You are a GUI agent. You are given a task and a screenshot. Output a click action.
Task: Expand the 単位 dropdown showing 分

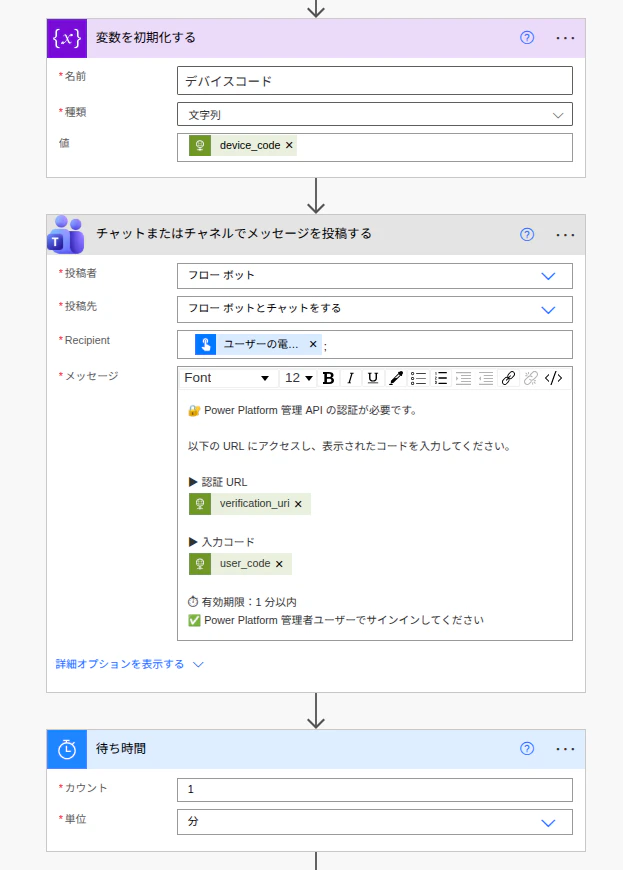coord(375,822)
